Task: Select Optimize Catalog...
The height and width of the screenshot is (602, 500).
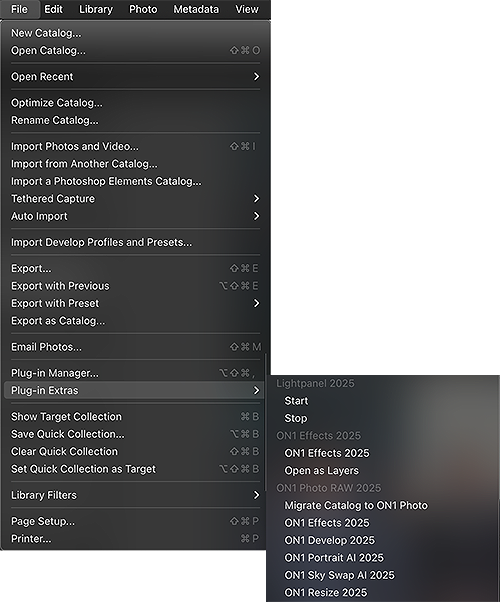Action: (135, 103)
